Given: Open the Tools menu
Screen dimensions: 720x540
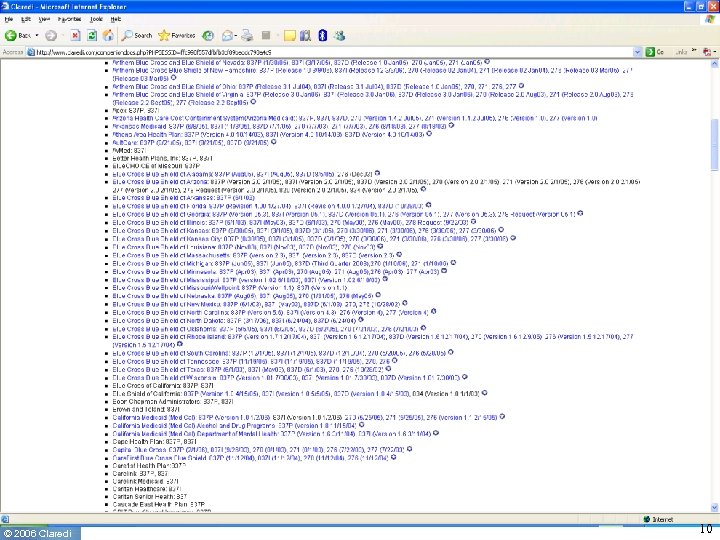Looking at the screenshot, I should coord(96,19).
